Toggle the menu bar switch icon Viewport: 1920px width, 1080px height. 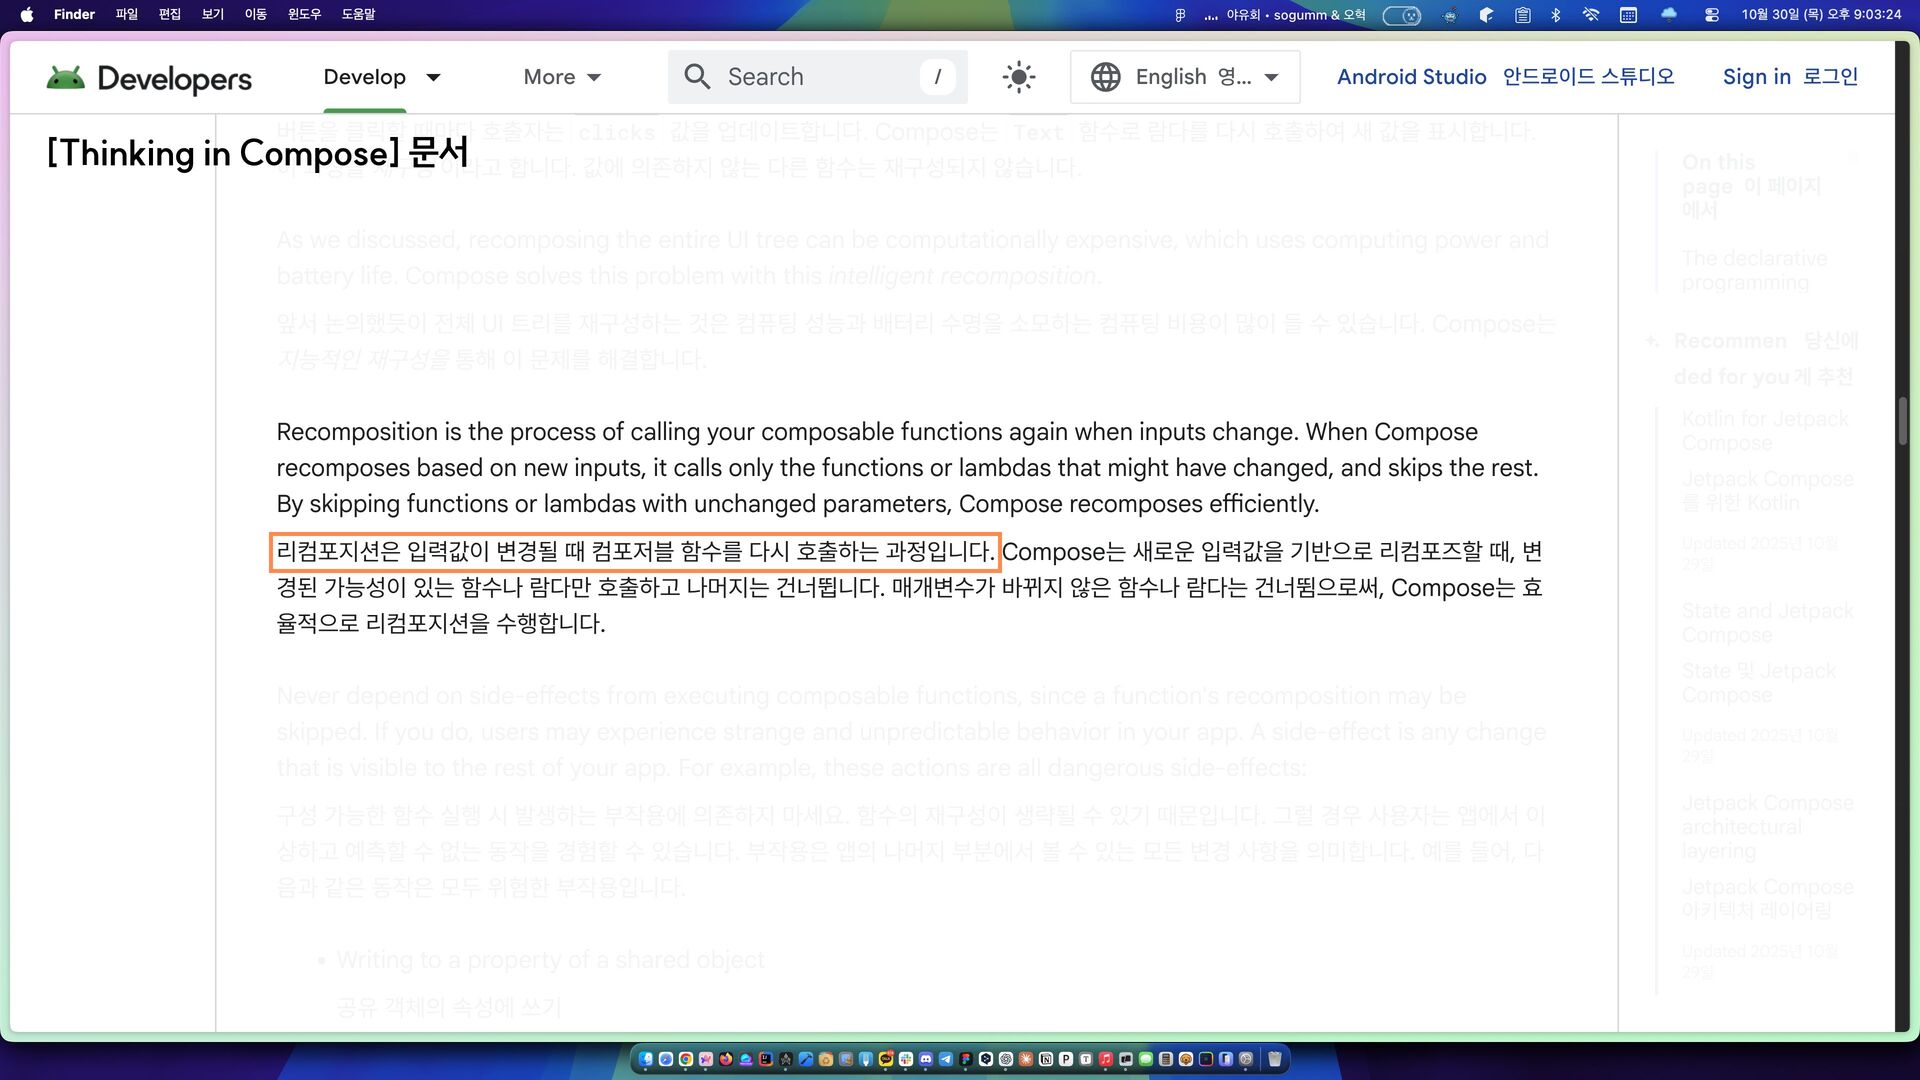coord(1401,15)
